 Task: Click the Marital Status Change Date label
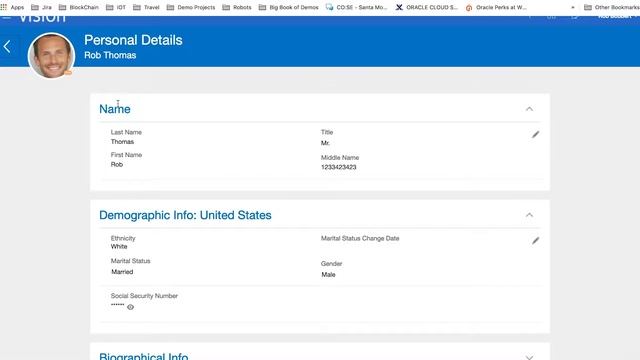tap(360, 238)
